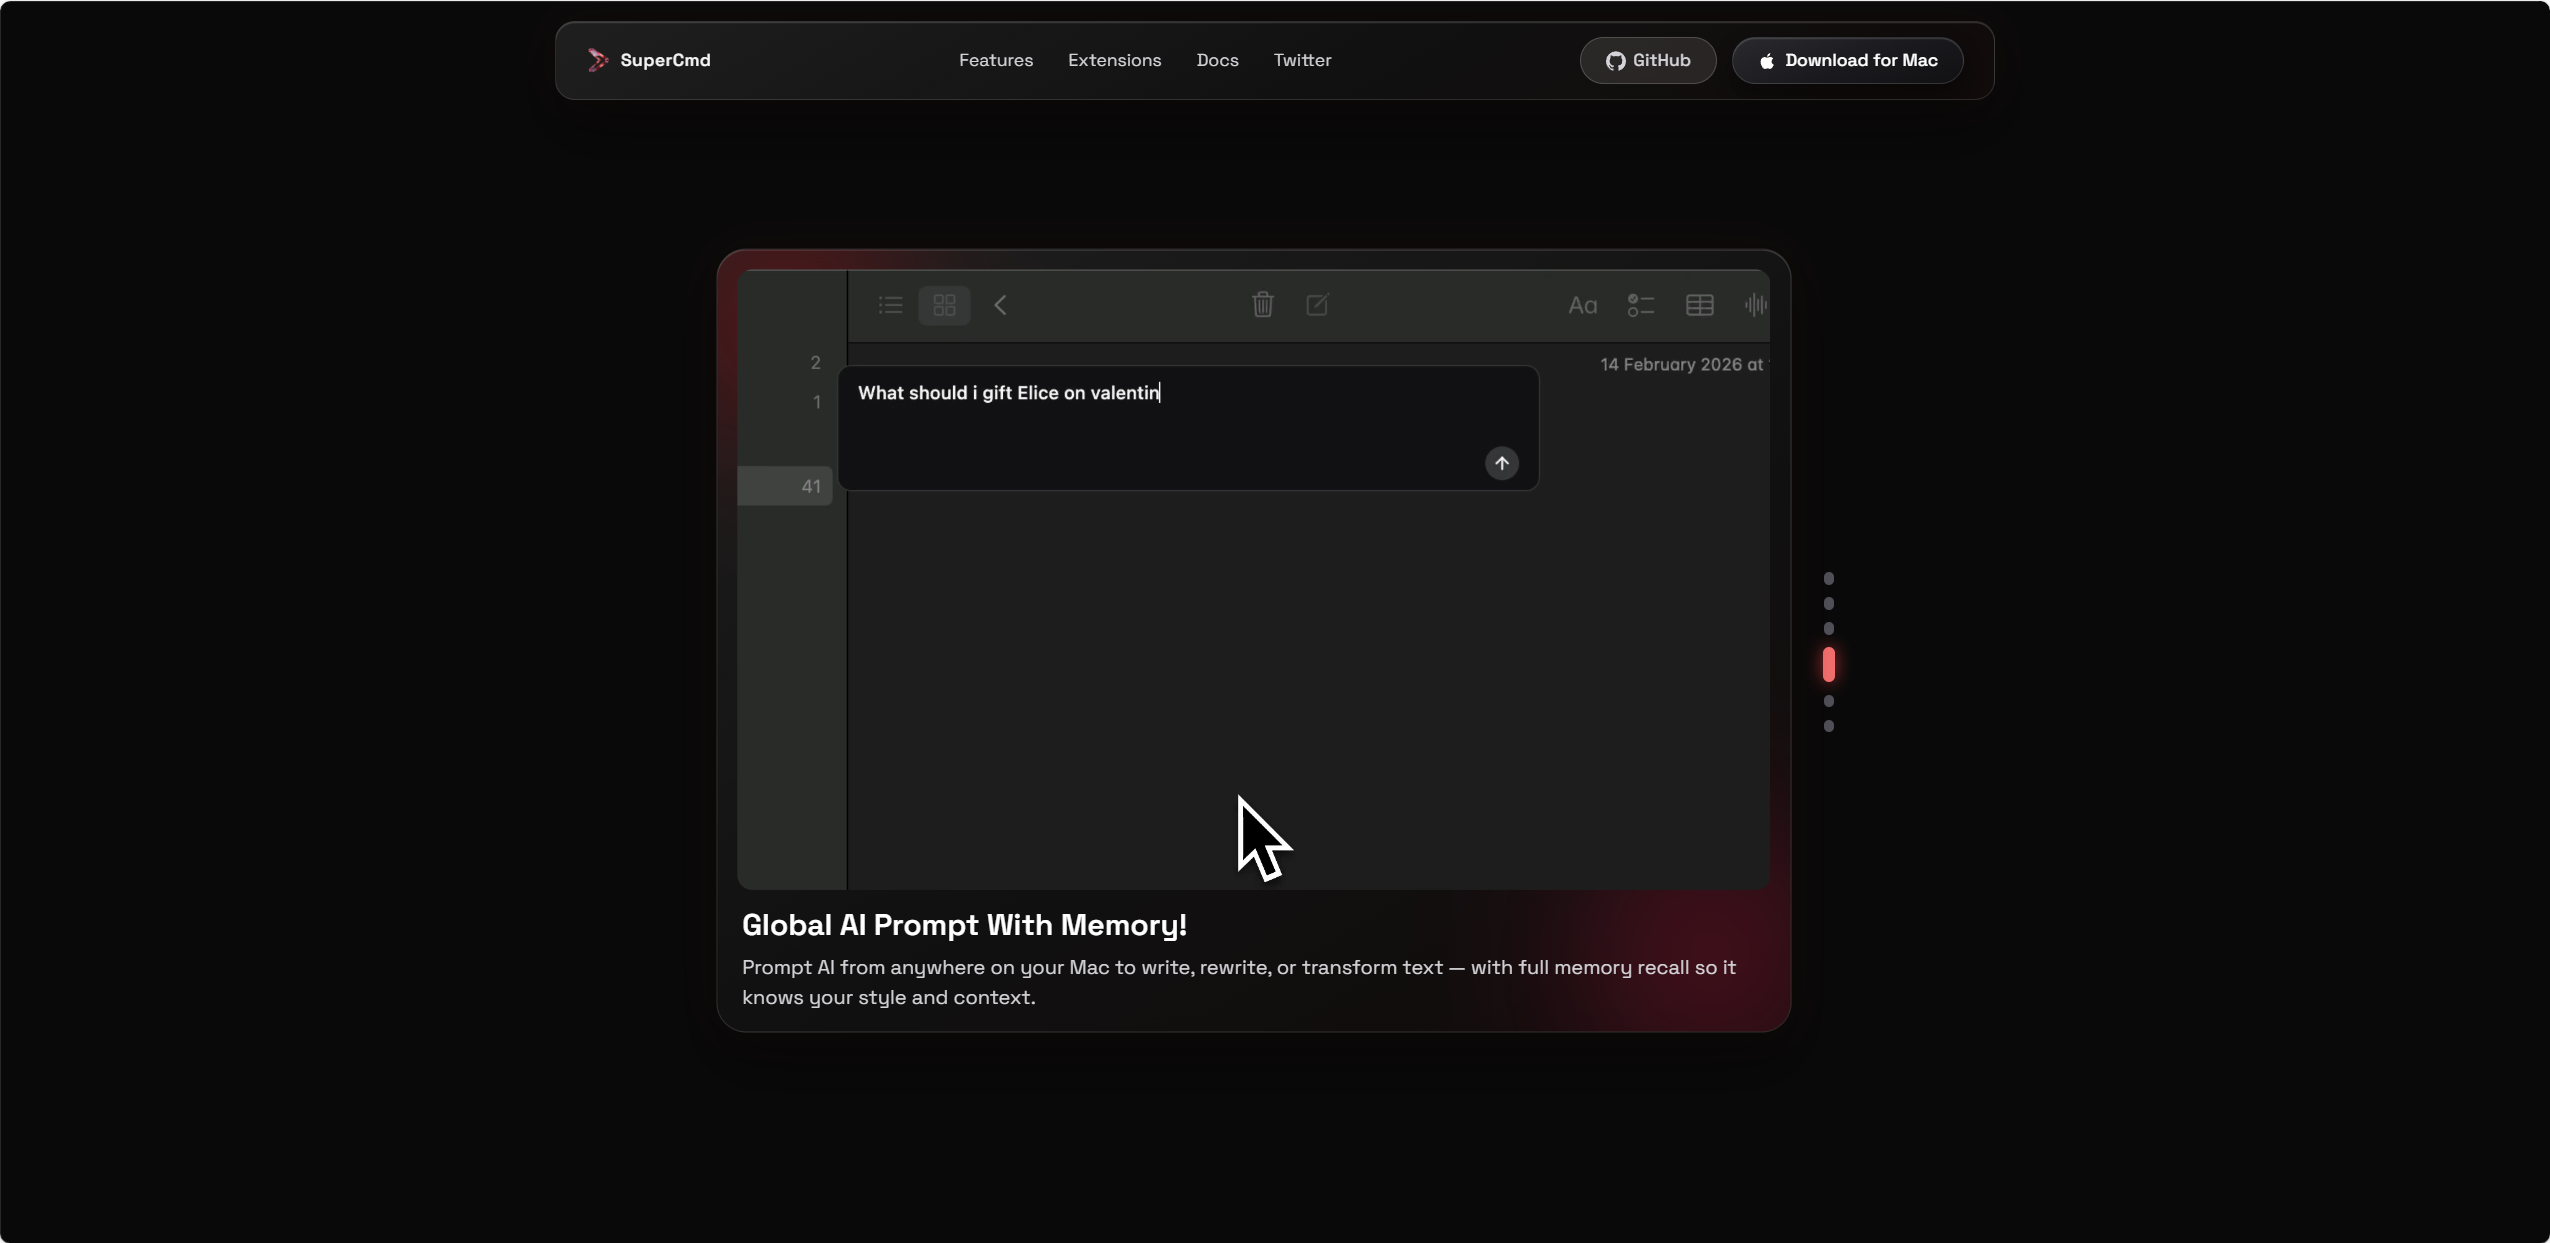Viewport: 2550px width, 1243px height.
Task: Click the trash delete icon
Action: pos(1262,305)
